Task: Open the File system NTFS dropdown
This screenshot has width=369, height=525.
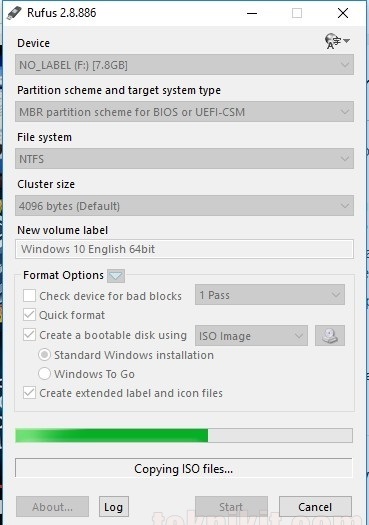Action: [184, 158]
